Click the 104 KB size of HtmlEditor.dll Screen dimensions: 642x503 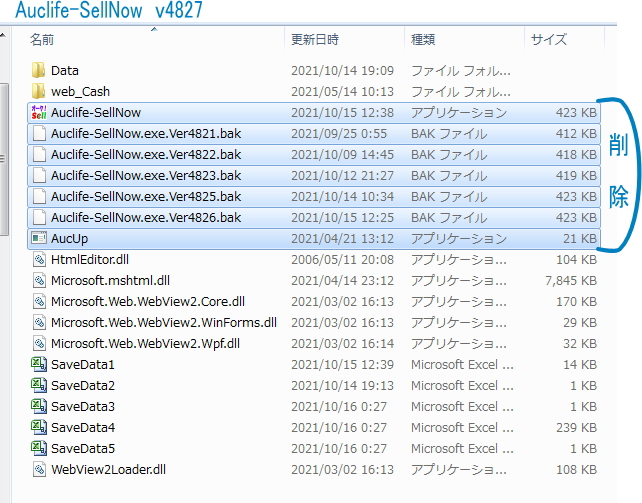(x=576, y=259)
